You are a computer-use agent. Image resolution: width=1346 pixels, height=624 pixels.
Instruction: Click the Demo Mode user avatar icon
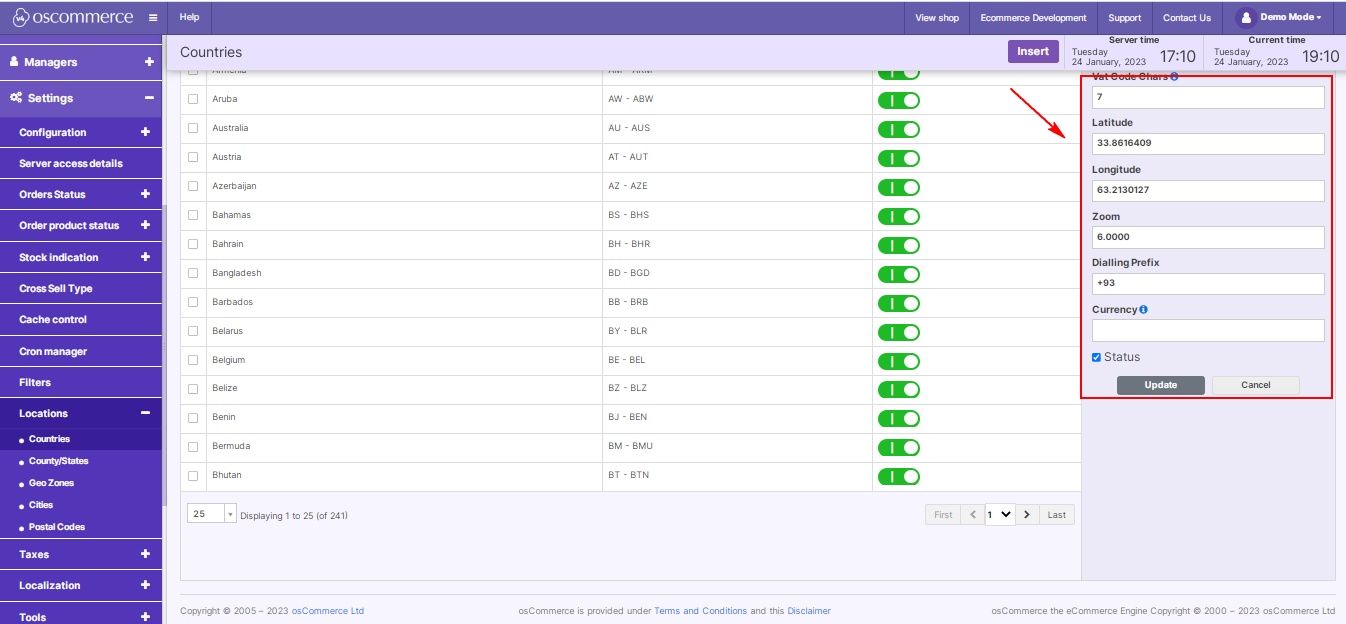pyautogui.click(x=1245, y=17)
